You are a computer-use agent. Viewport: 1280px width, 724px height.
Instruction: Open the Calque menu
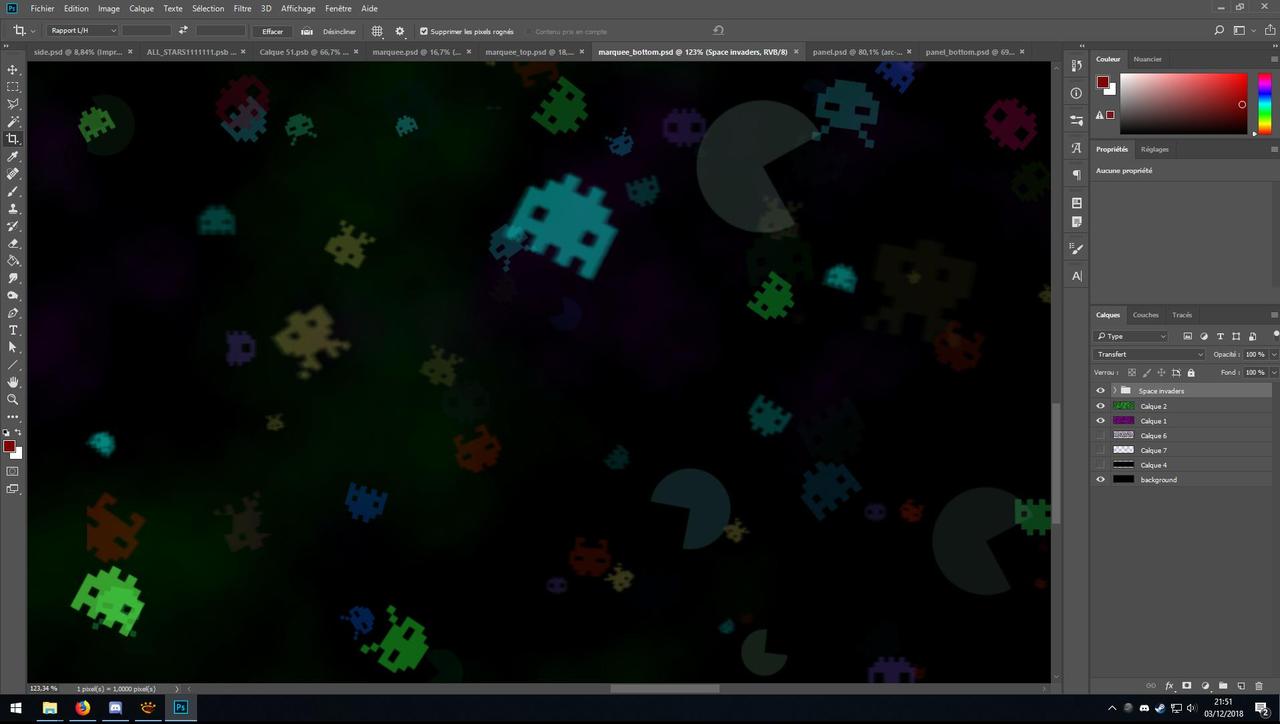point(142,8)
